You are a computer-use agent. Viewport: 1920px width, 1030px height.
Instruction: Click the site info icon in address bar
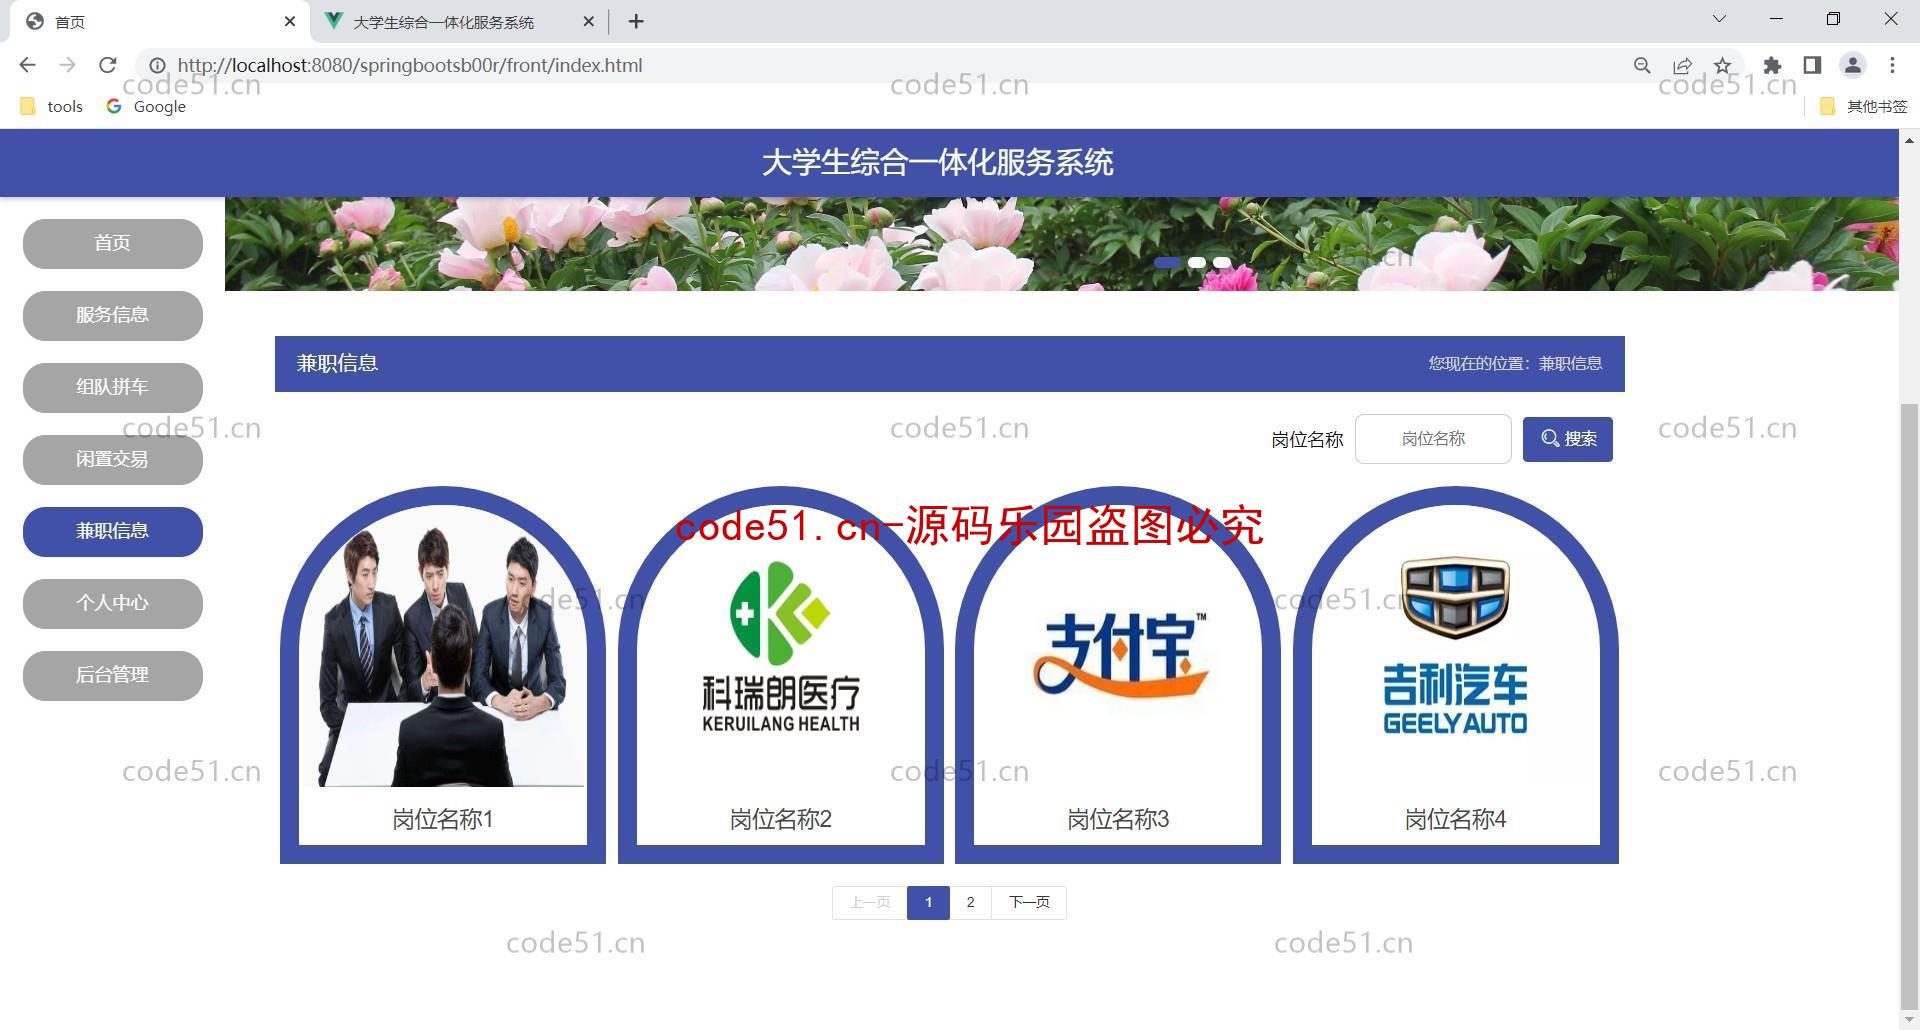point(157,65)
